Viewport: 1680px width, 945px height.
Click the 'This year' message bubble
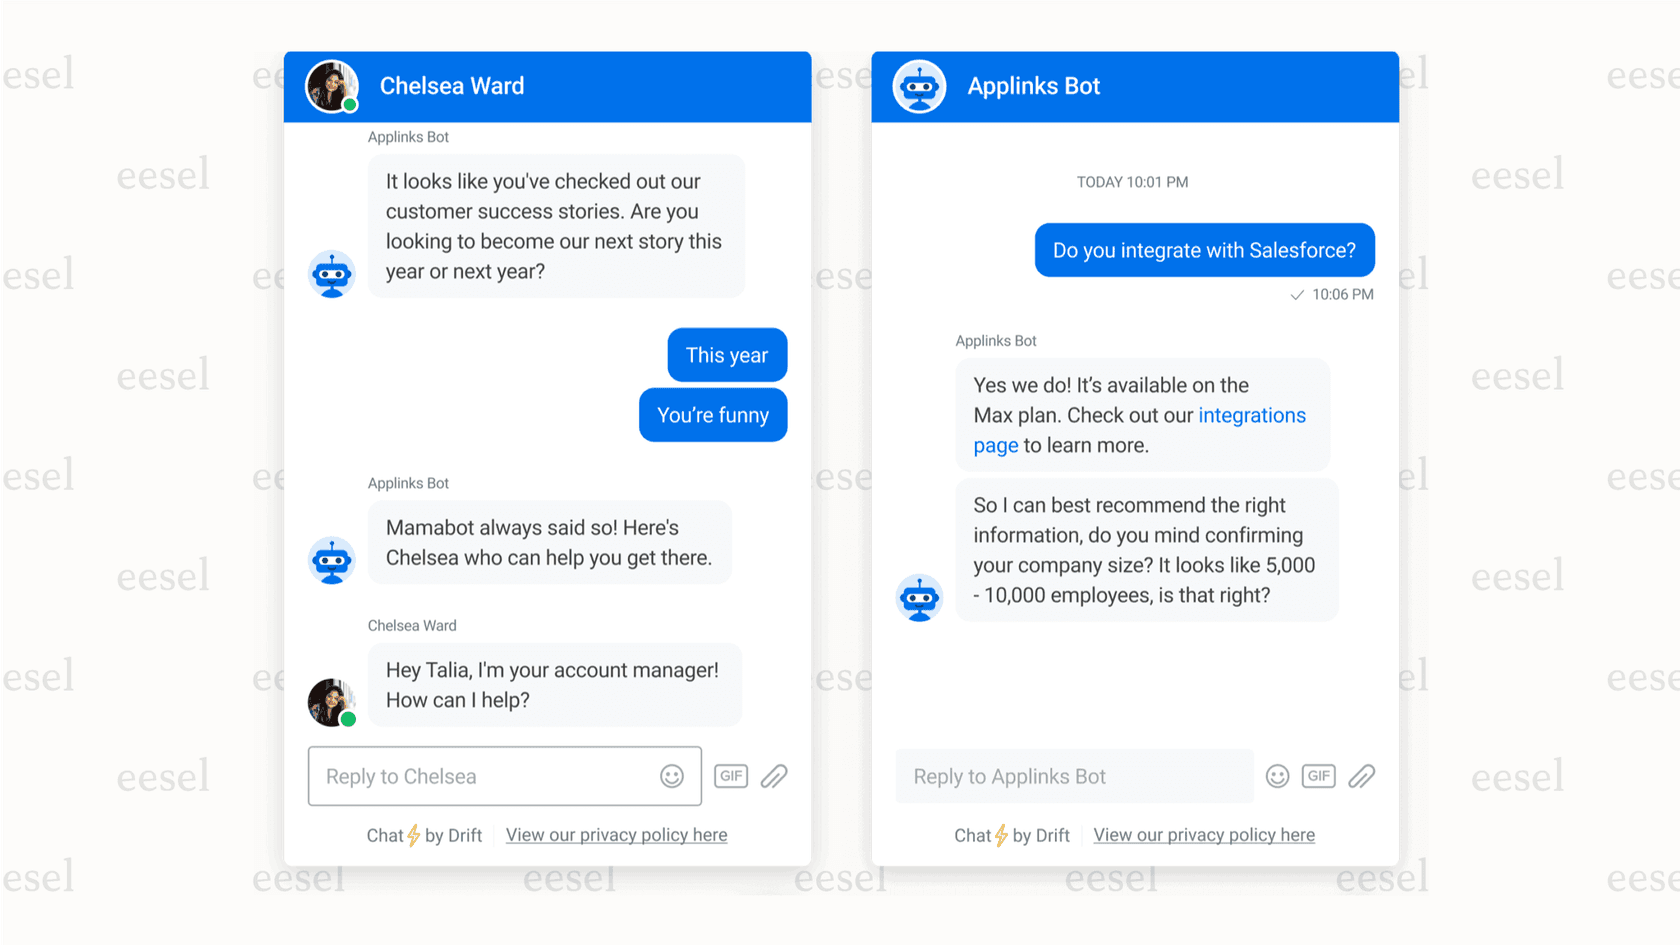coord(727,355)
